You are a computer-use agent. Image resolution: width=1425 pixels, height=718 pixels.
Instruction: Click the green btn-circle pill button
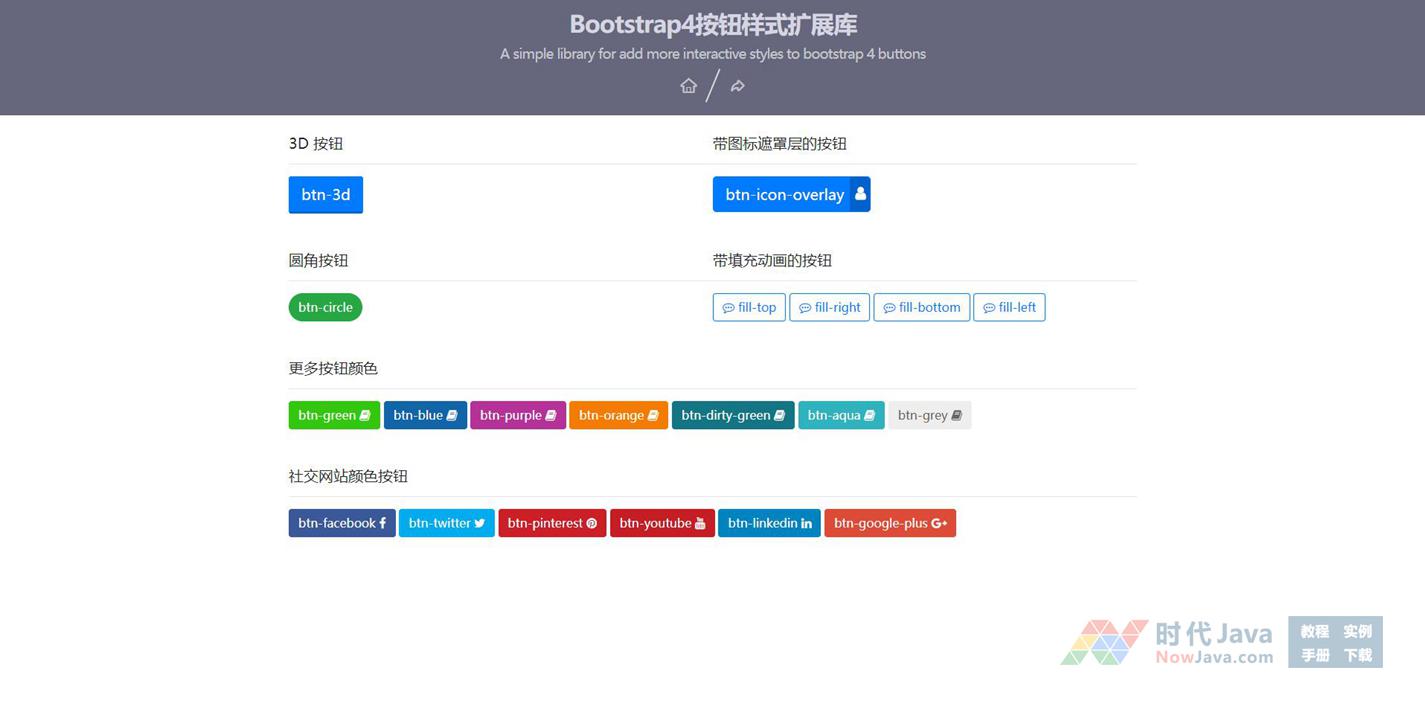point(325,307)
